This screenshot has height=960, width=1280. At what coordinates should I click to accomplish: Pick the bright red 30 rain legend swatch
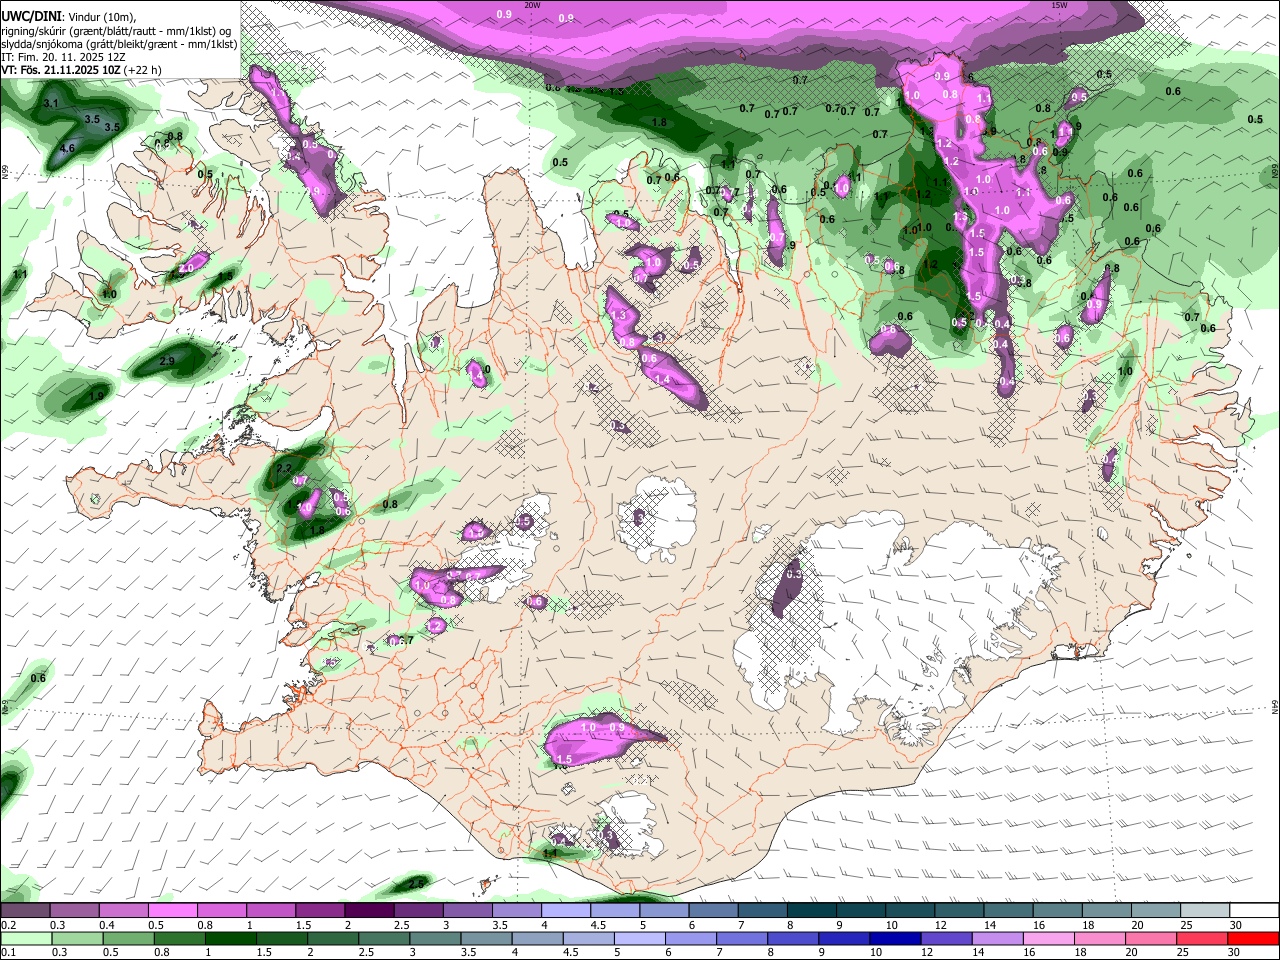point(1253,939)
